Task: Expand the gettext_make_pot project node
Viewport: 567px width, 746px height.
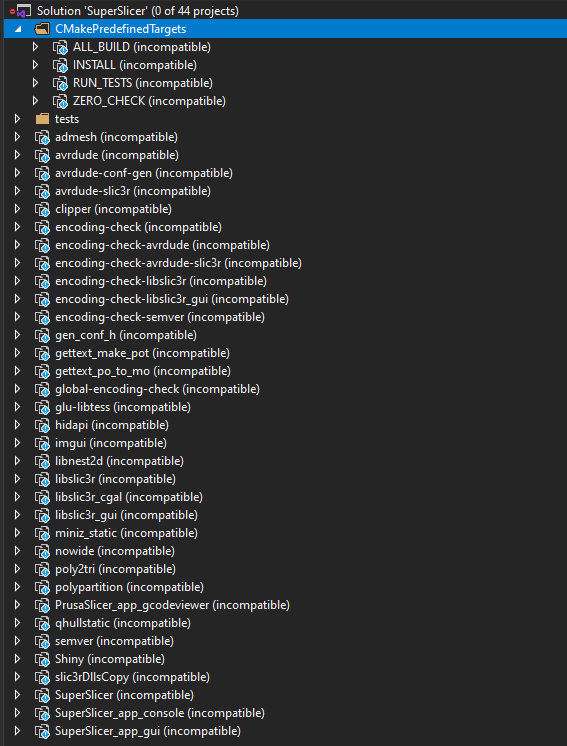Action: pos(17,353)
